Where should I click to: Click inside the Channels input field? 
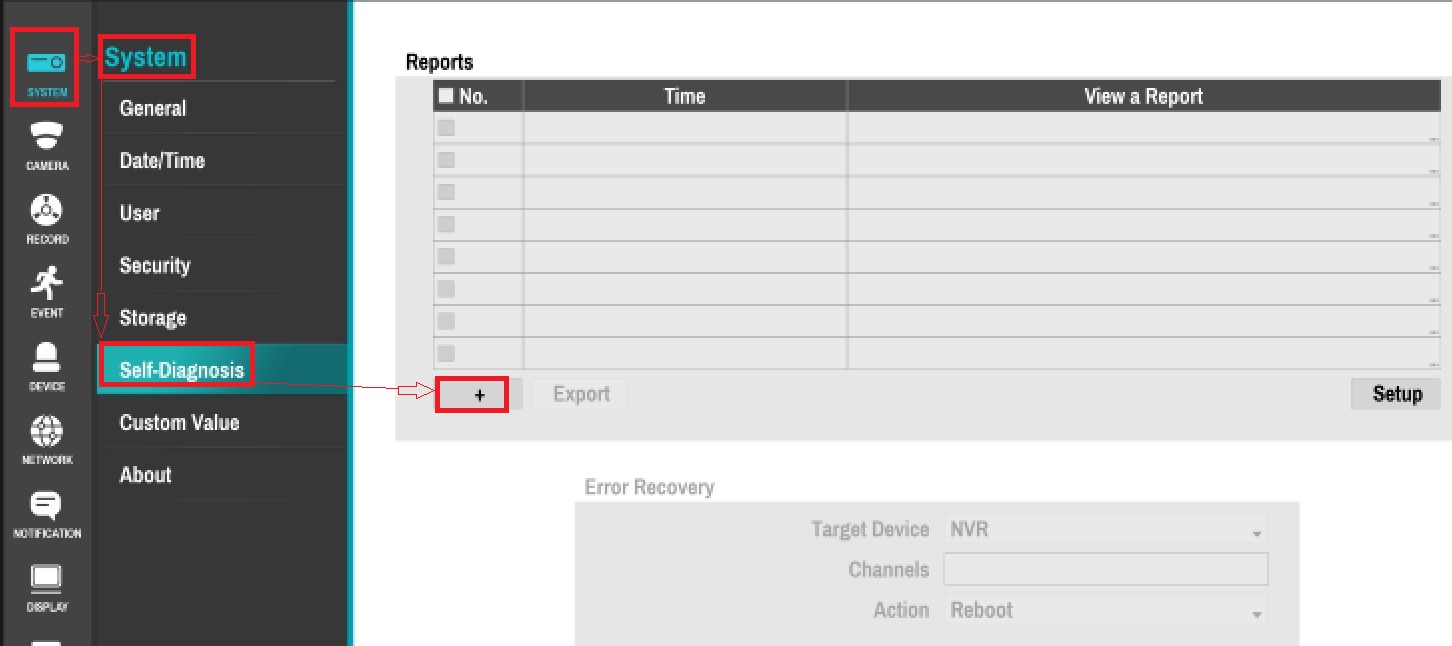[x=1105, y=569]
